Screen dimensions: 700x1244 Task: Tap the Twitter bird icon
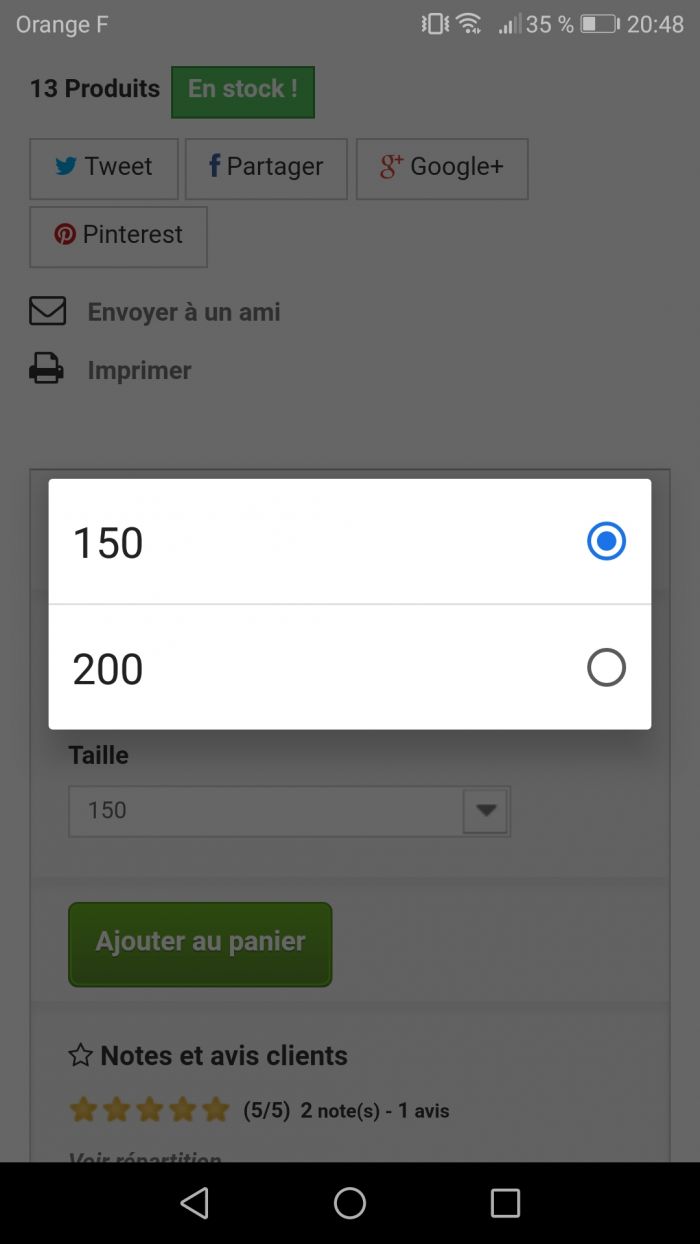pyautogui.click(x=66, y=167)
